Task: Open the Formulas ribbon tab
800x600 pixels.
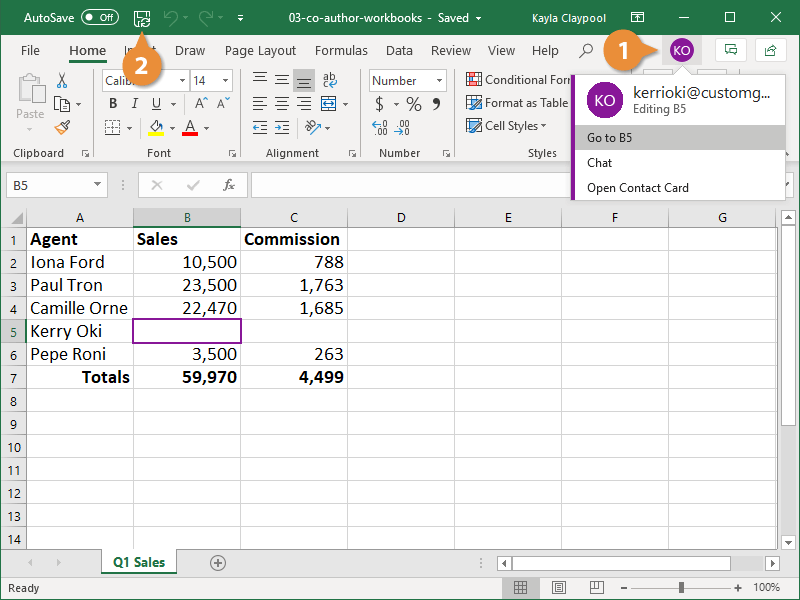Action: tap(341, 51)
